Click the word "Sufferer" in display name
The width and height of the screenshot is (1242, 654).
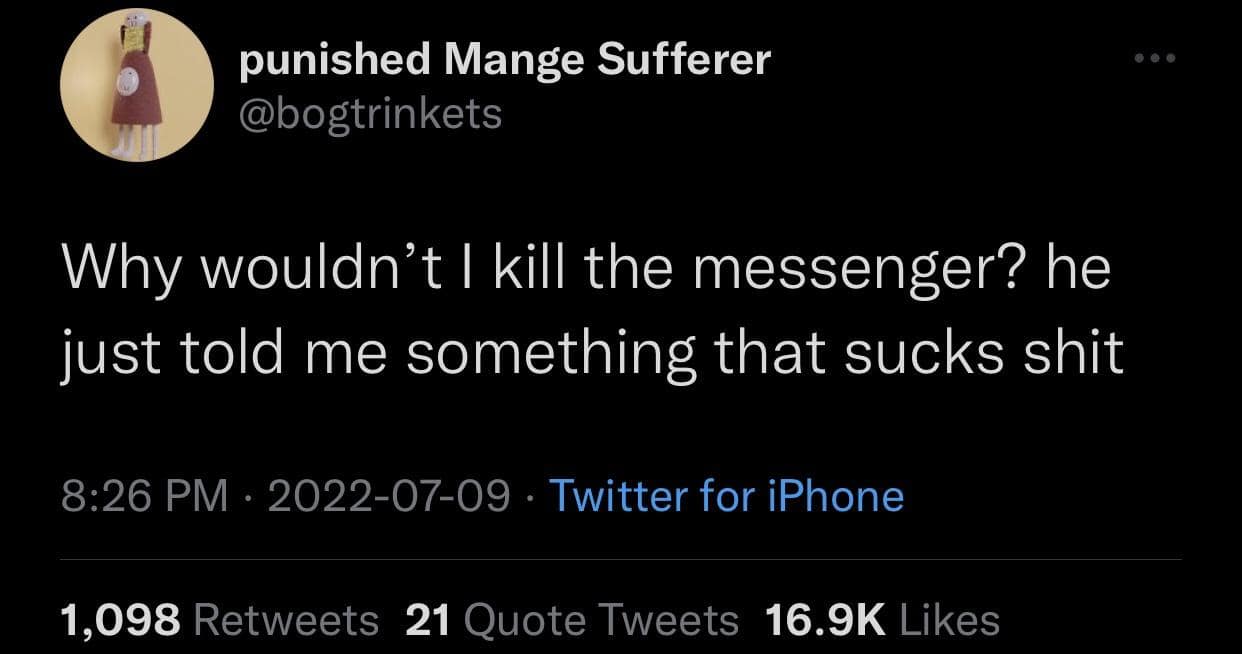pyautogui.click(x=684, y=60)
